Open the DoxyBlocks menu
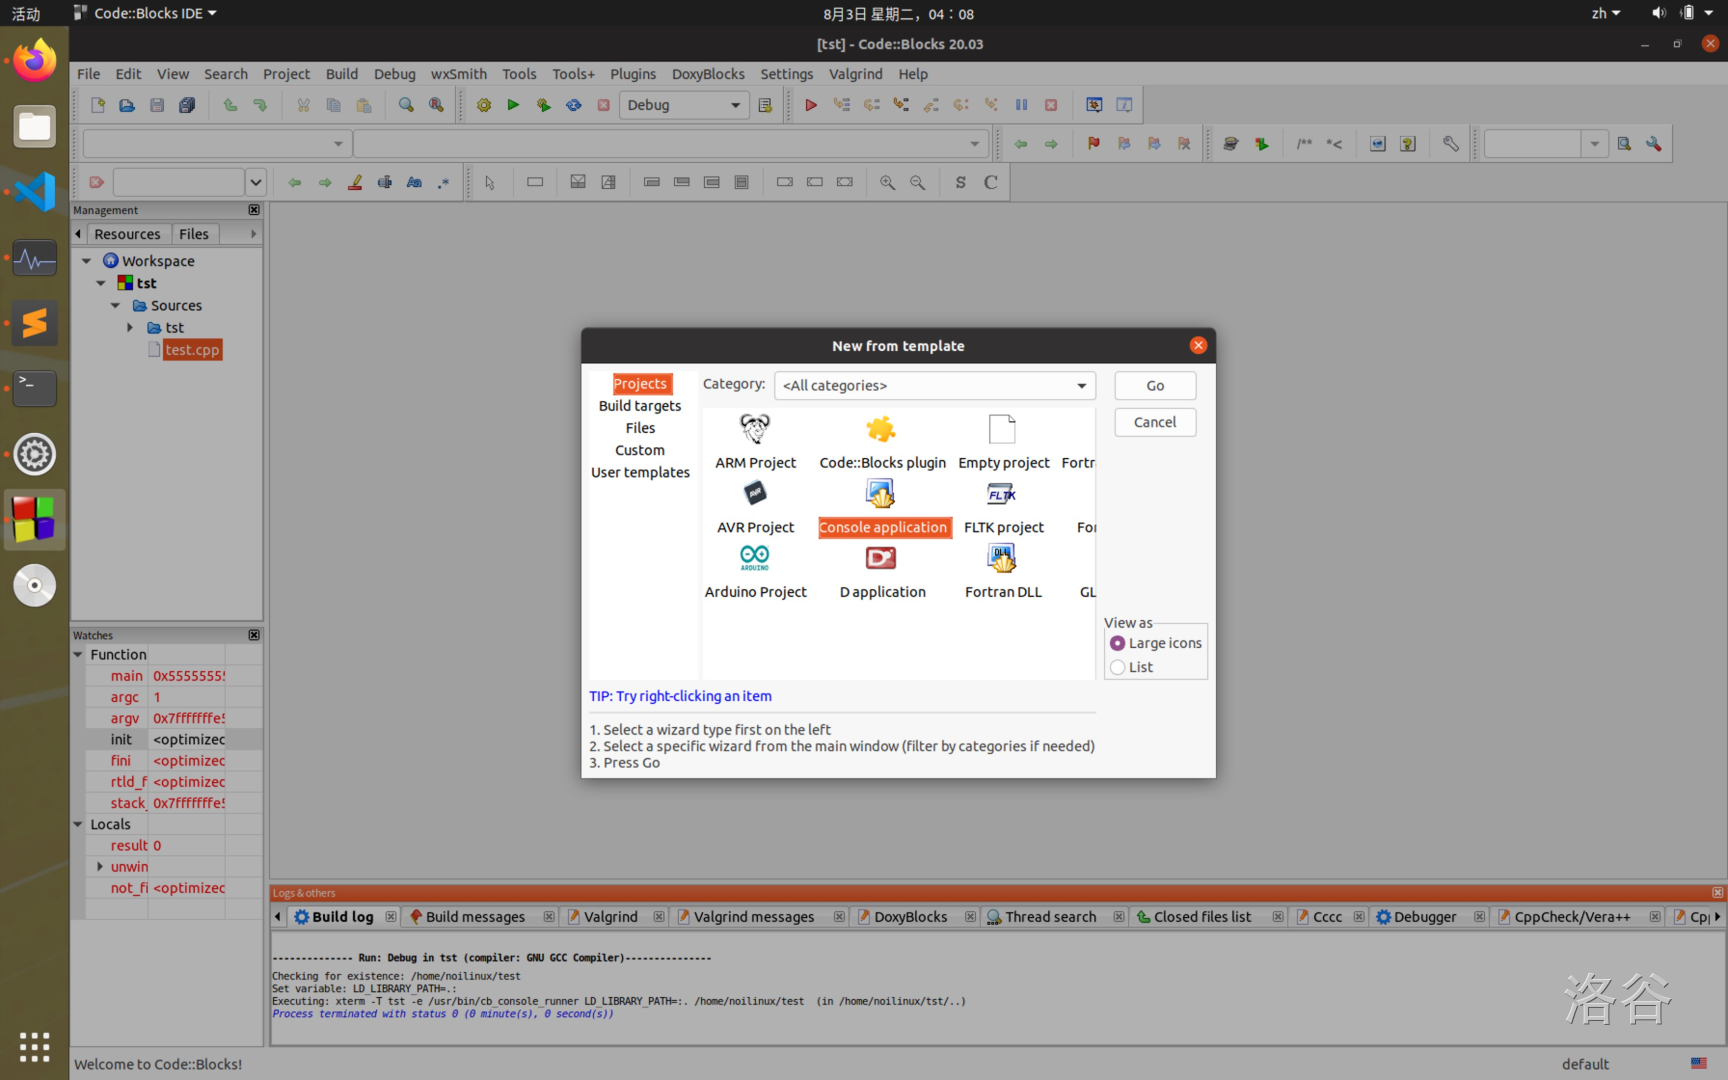Image resolution: width=1728 pixels, height=1080 pixels. (x=708, y=74)
